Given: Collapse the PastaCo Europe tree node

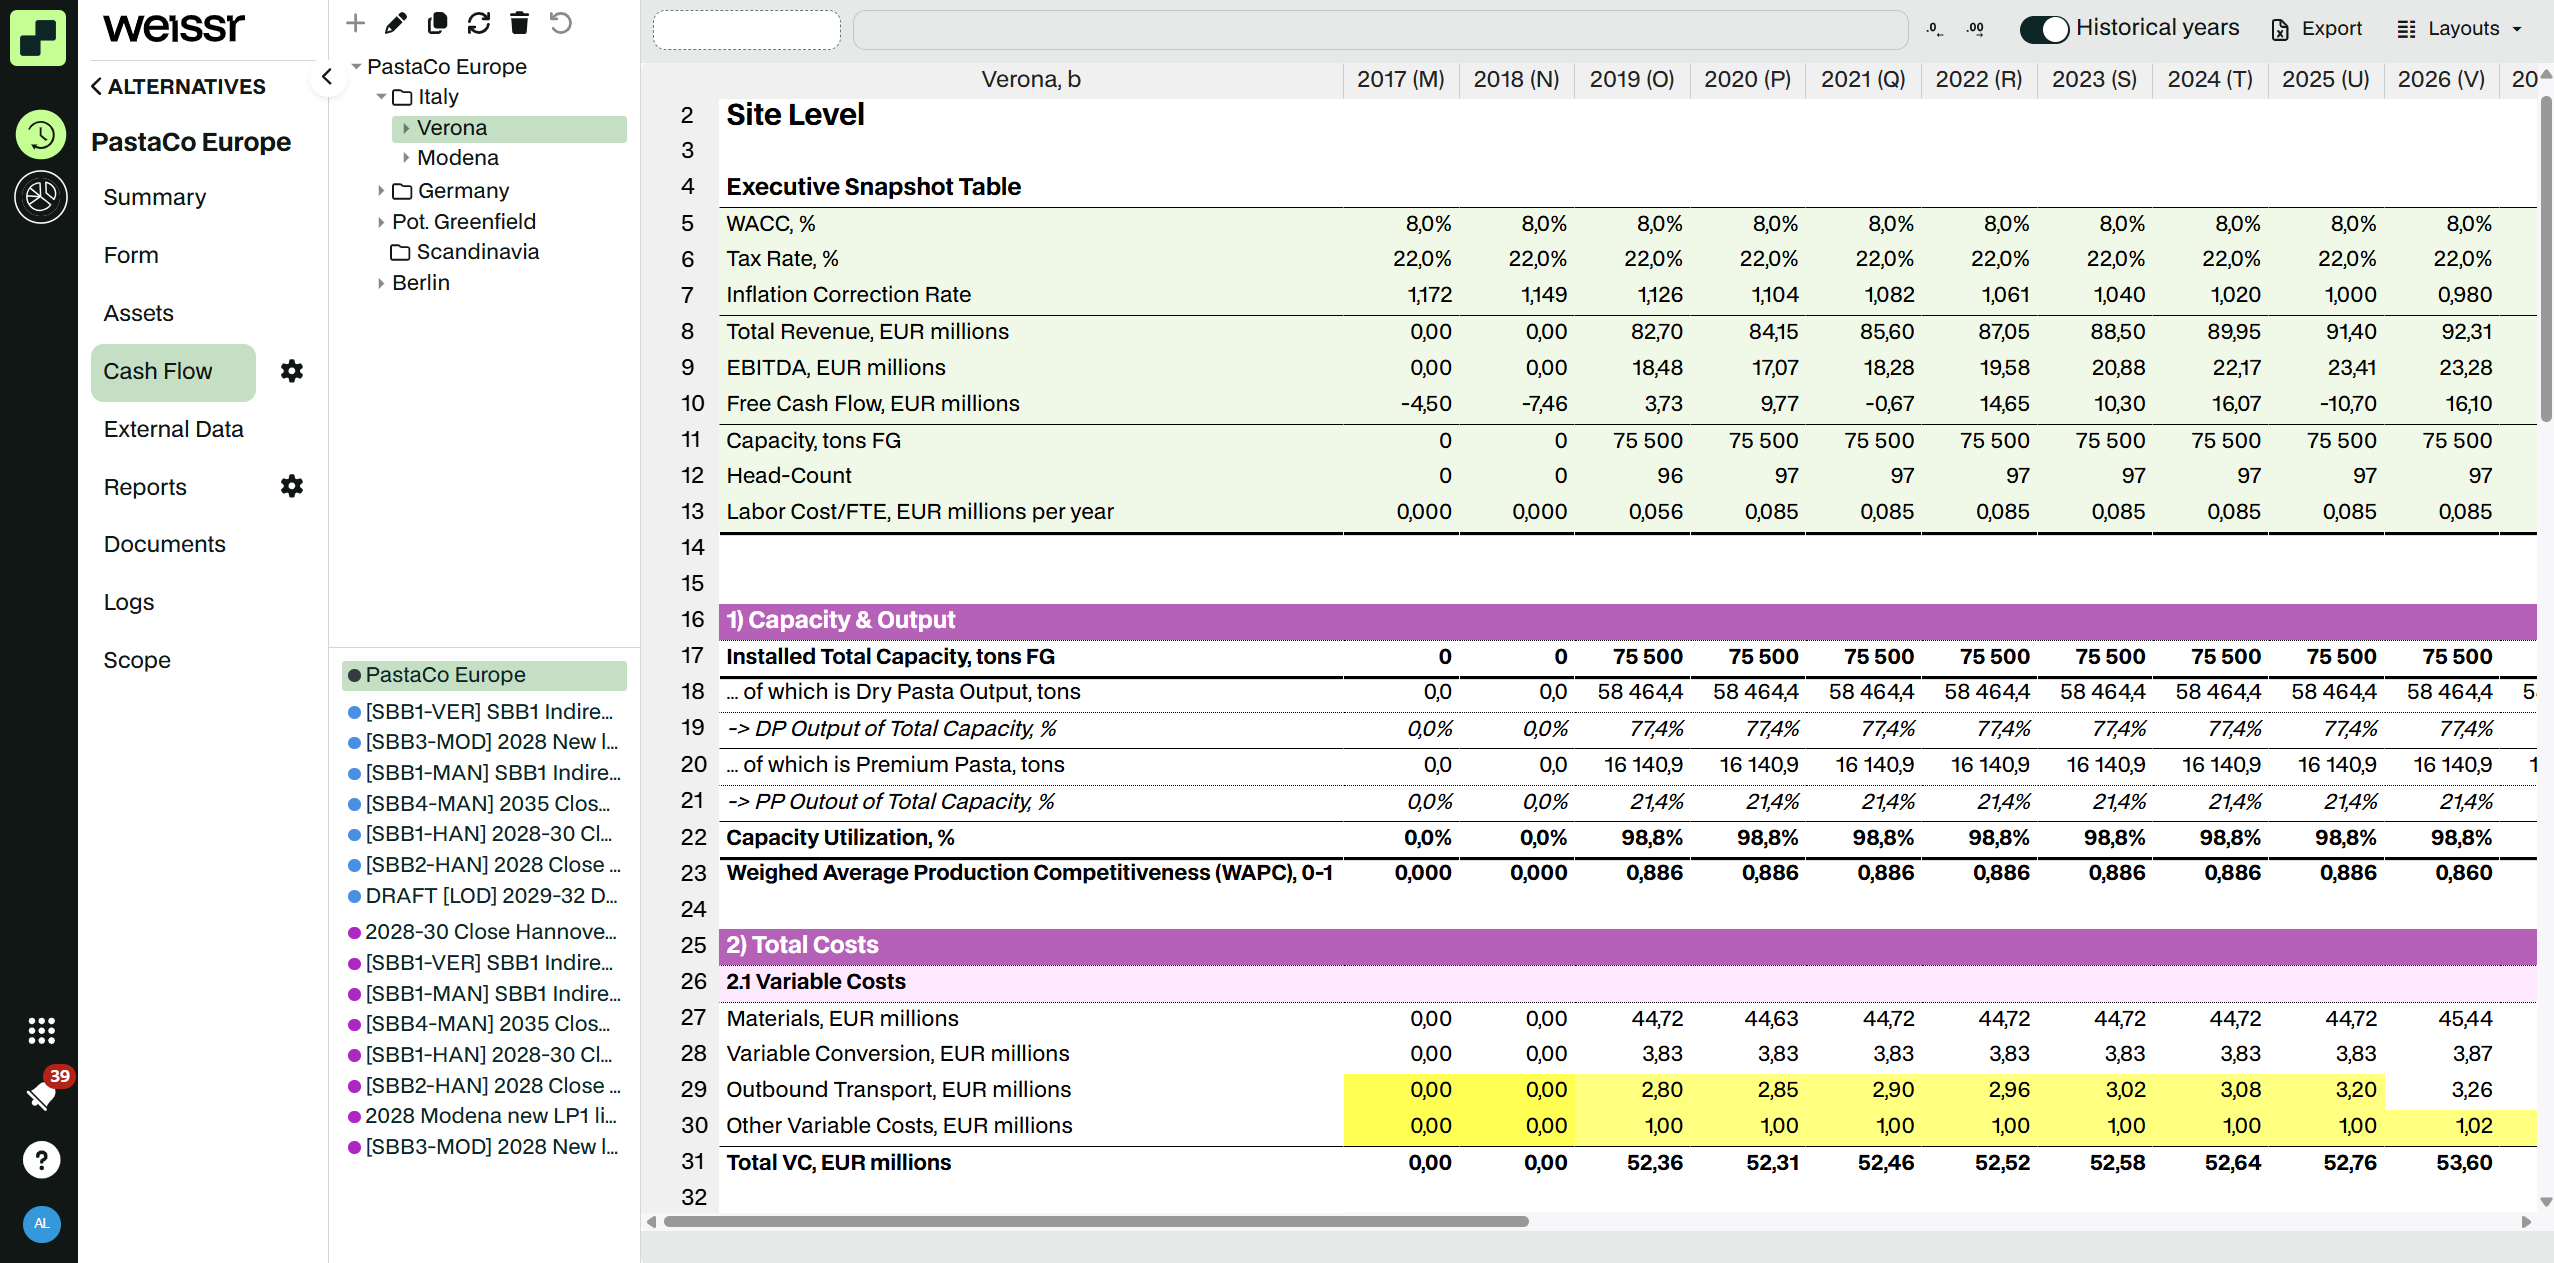Looking at the screenshot, I should (356, 66).
